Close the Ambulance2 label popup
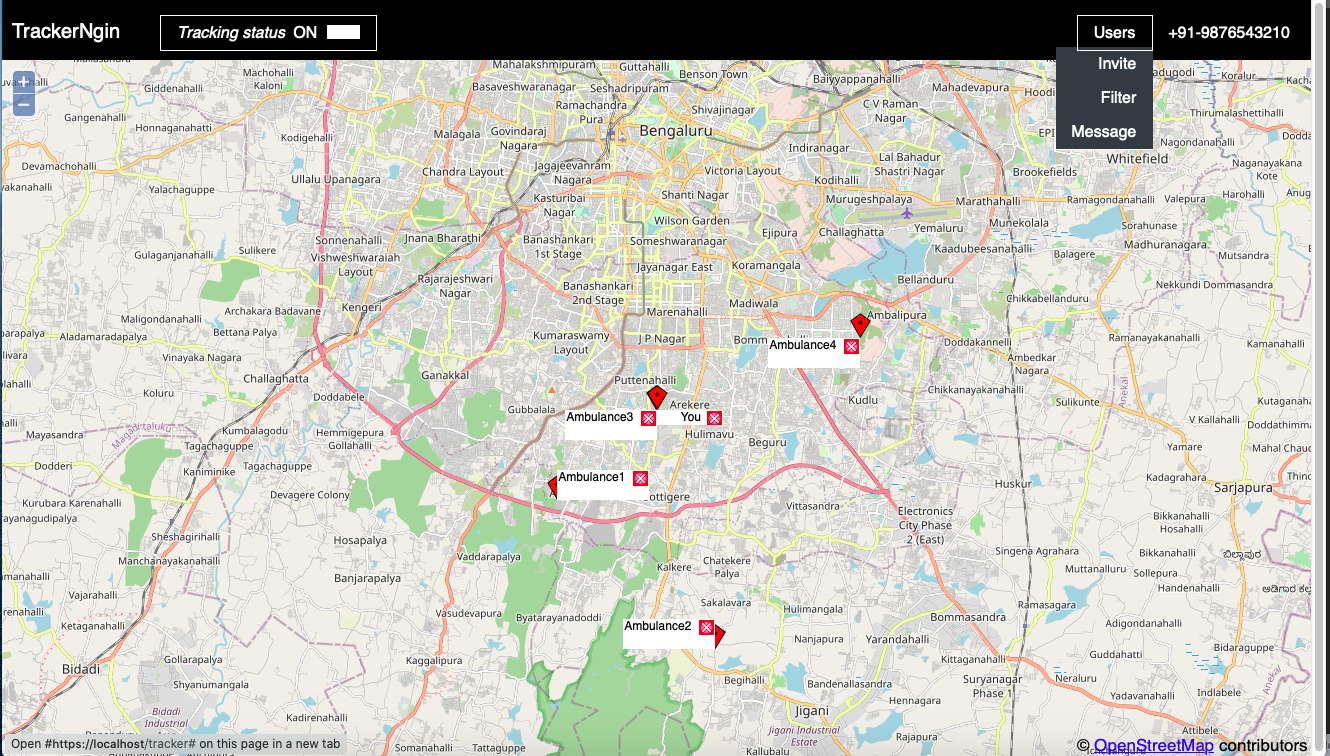 [x=706, y=628]
